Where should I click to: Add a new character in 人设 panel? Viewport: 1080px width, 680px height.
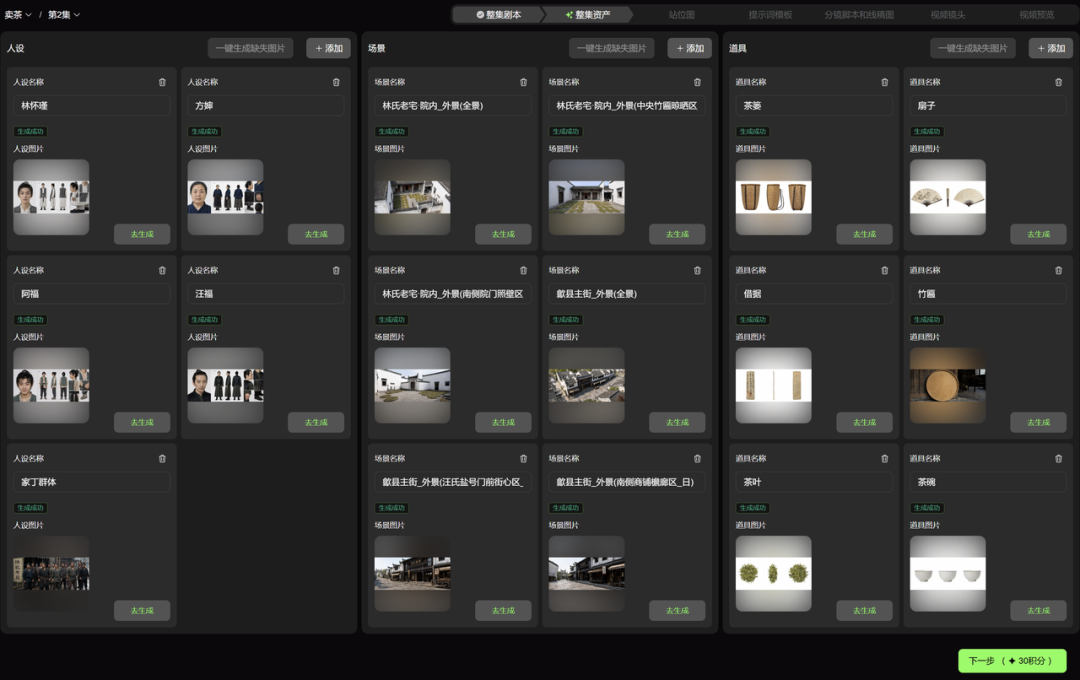click(329, 48)
